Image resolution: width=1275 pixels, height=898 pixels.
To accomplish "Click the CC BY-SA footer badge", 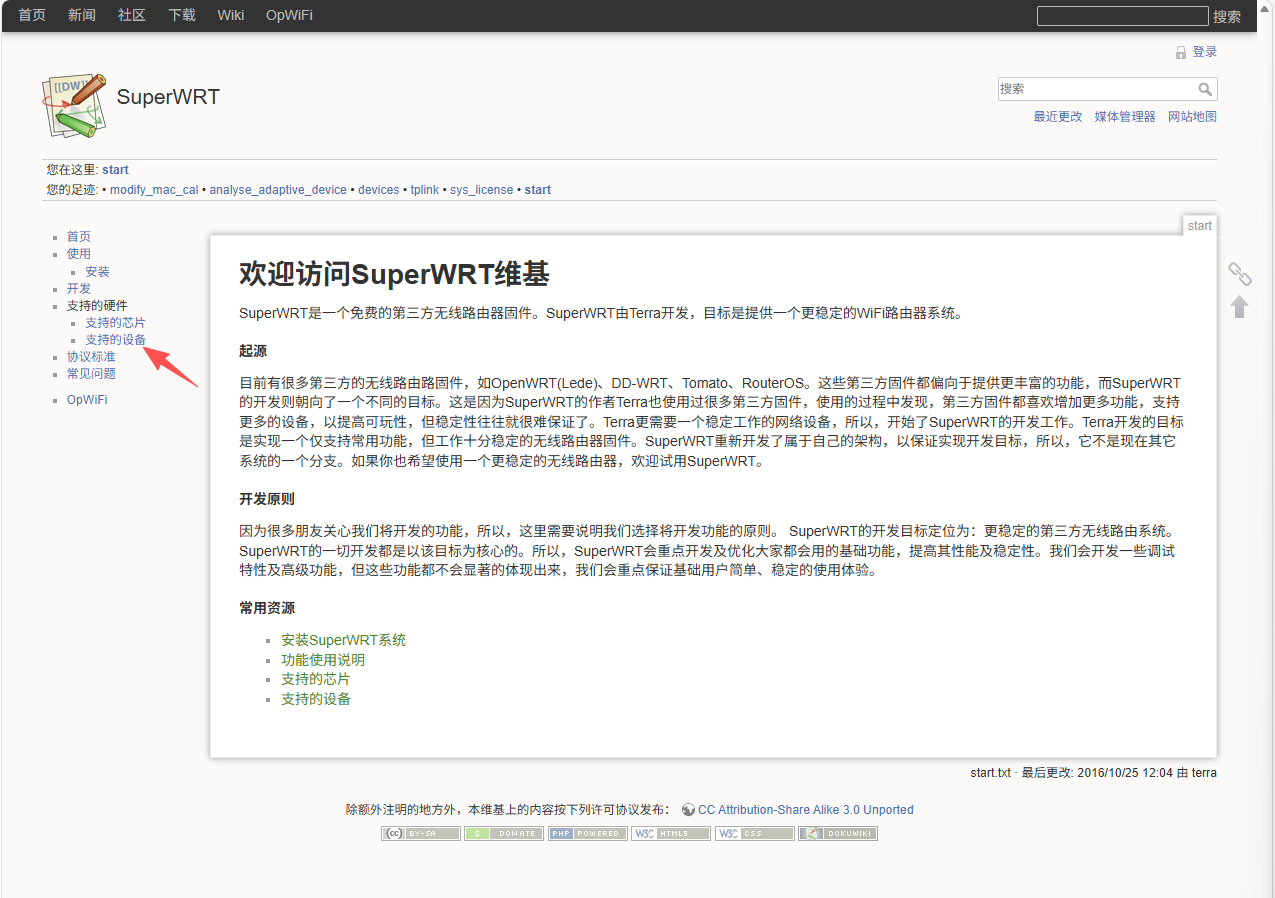I will (421, 833).
